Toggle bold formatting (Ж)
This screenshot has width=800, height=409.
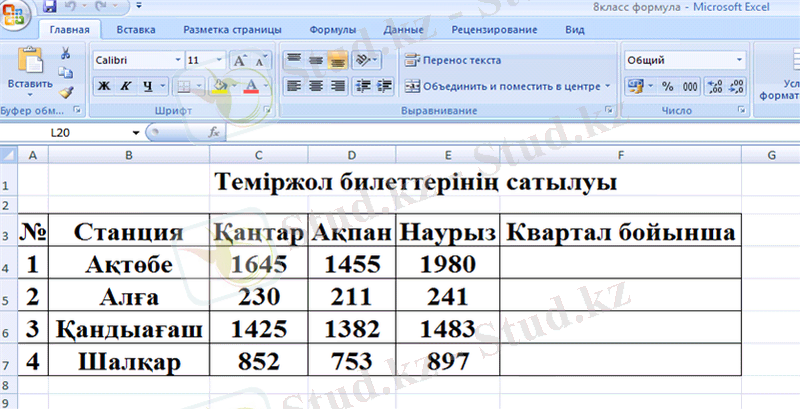point(103,87)
